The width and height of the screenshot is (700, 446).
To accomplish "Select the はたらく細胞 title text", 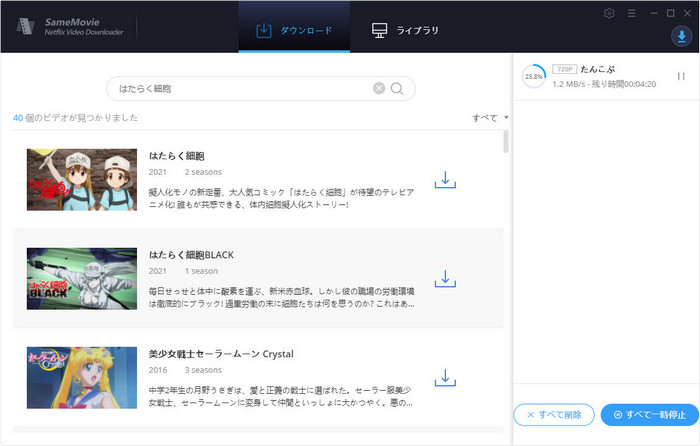I will point(176,156).
